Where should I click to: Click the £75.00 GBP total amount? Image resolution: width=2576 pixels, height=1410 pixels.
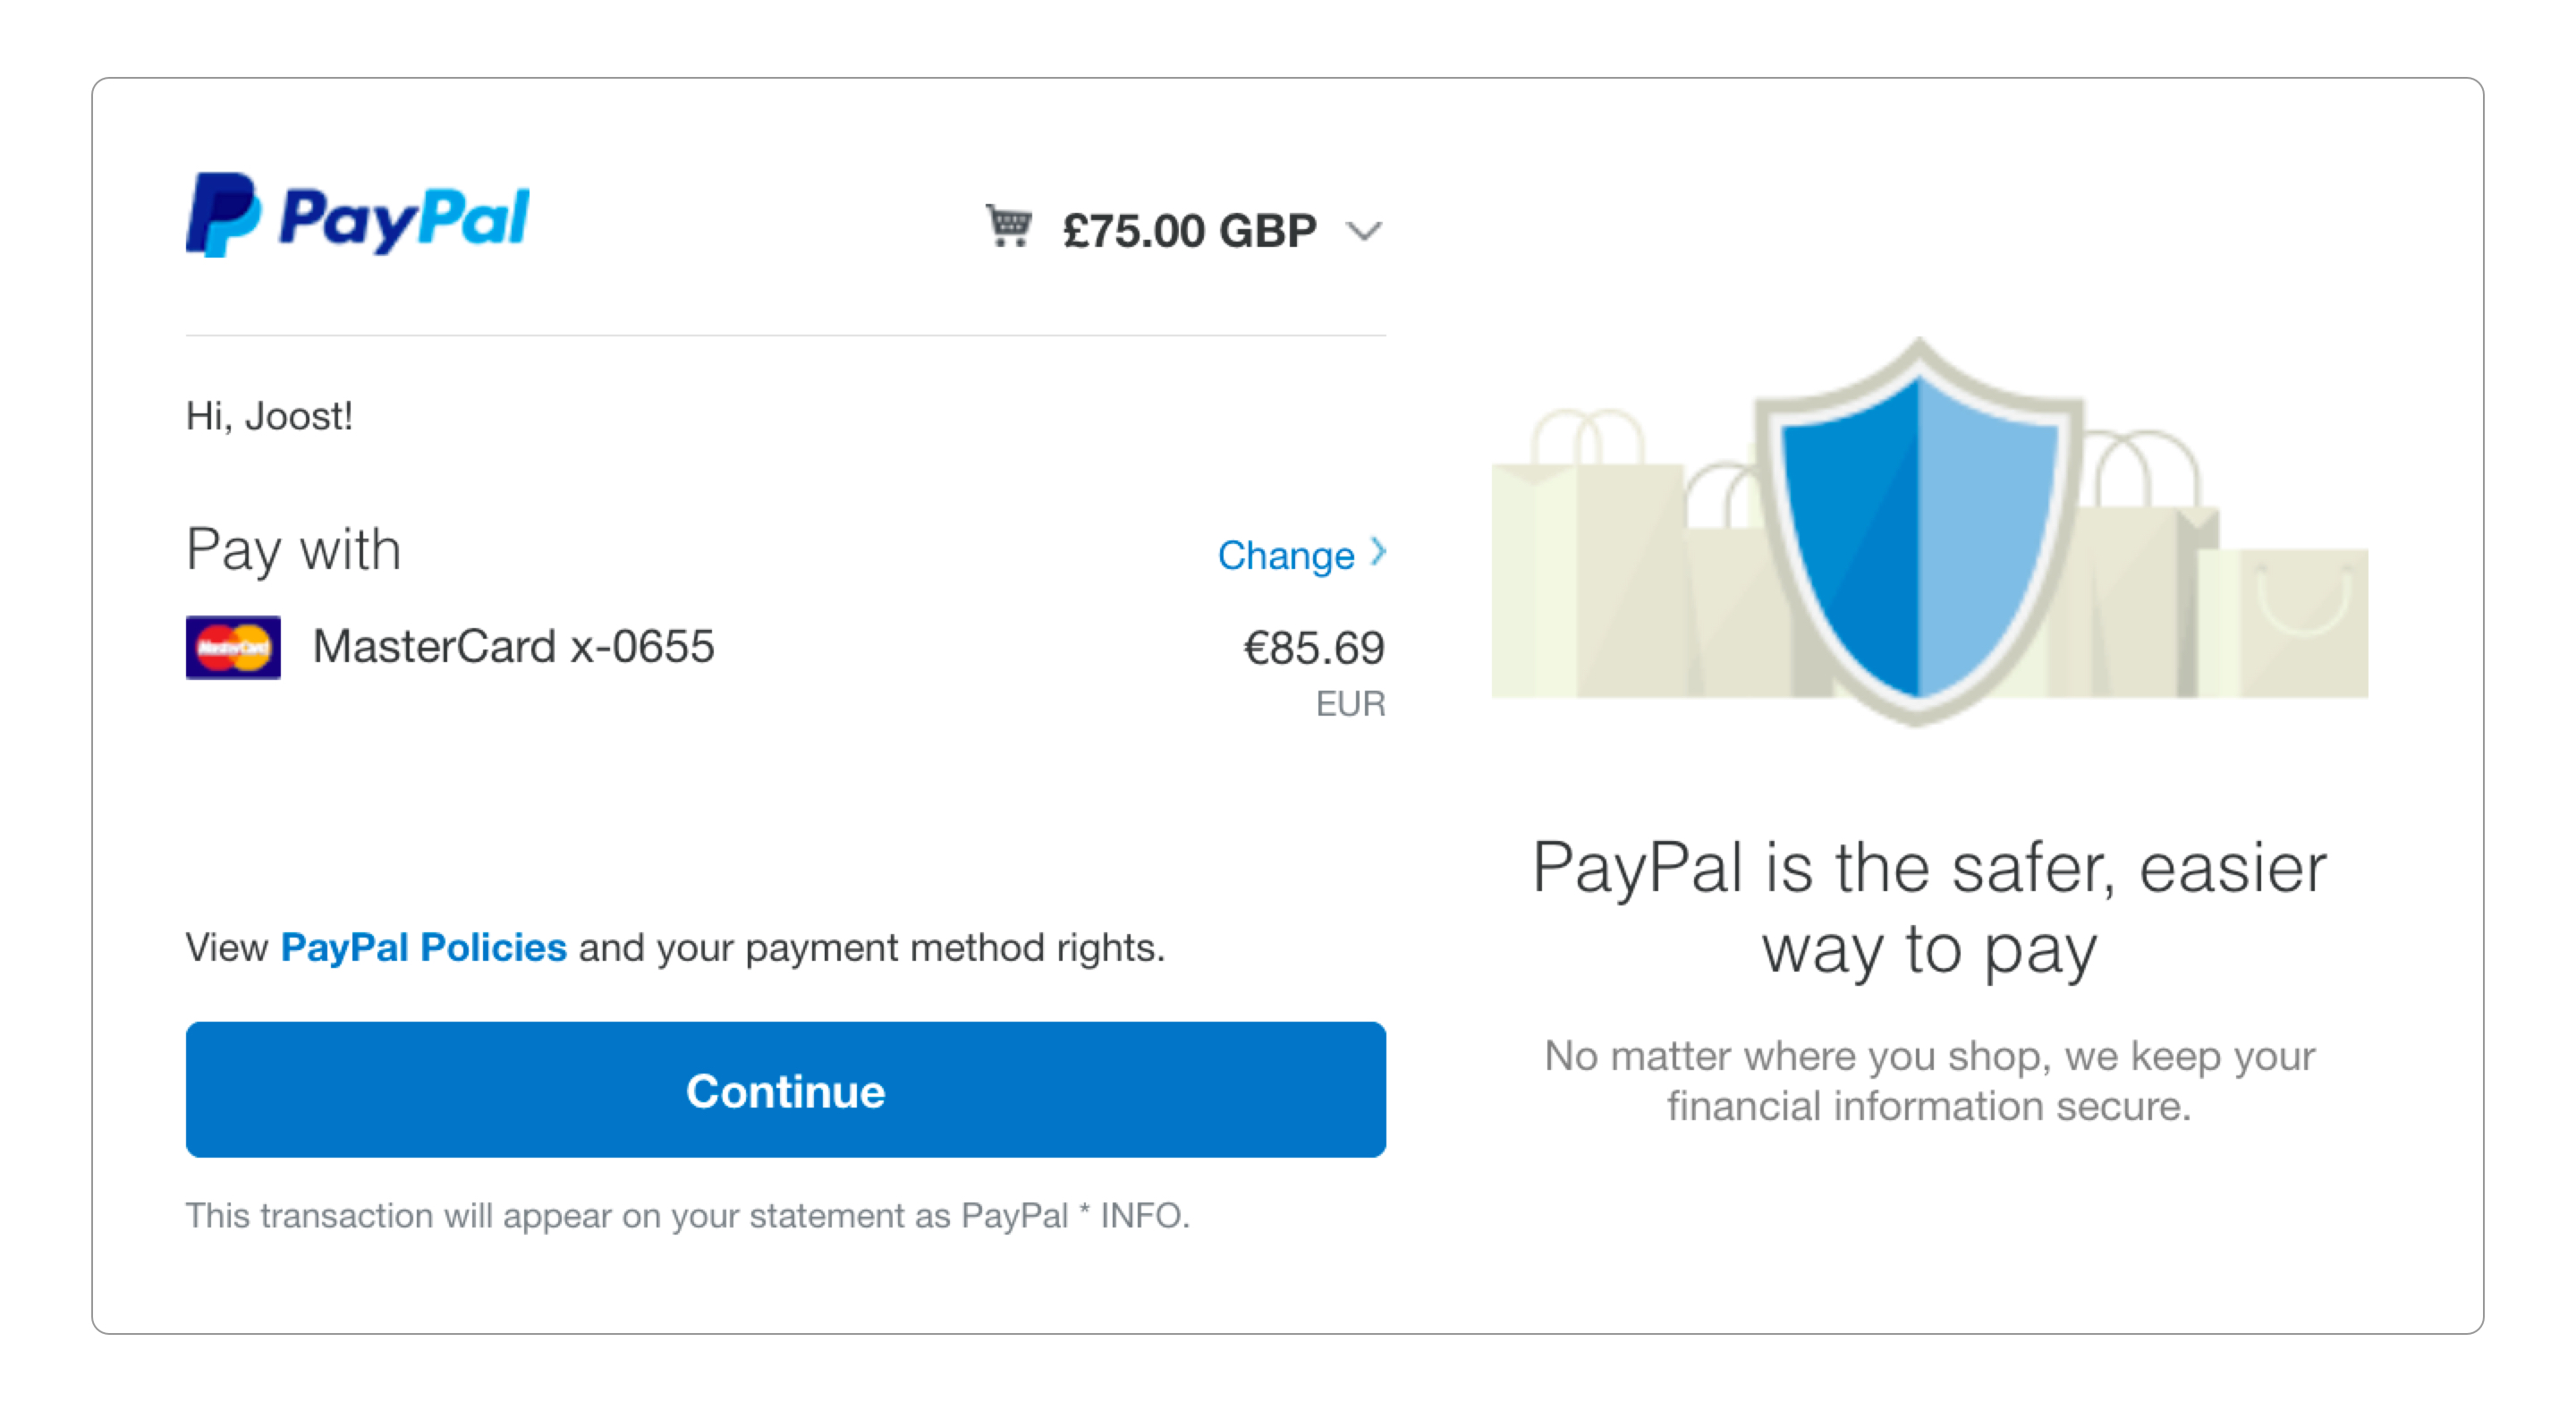[x=1189, y=231]
